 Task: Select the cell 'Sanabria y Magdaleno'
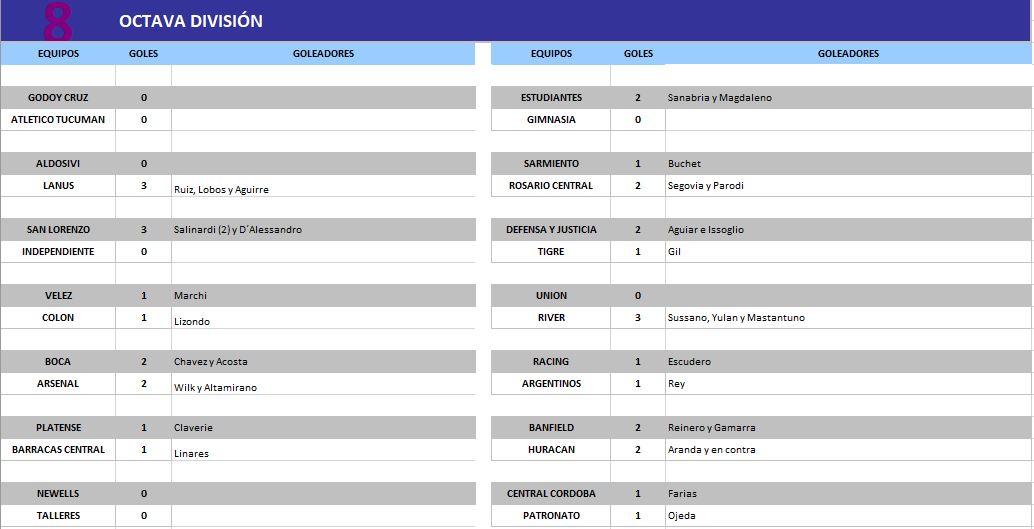849,98
